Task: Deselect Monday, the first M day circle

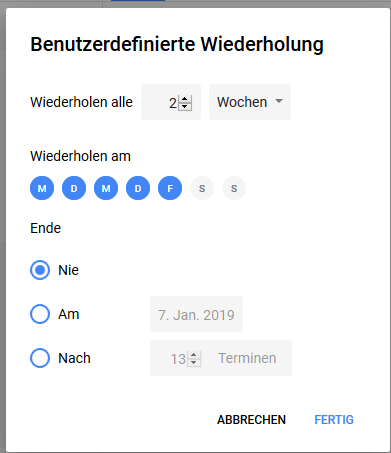Action: (42, 188)
